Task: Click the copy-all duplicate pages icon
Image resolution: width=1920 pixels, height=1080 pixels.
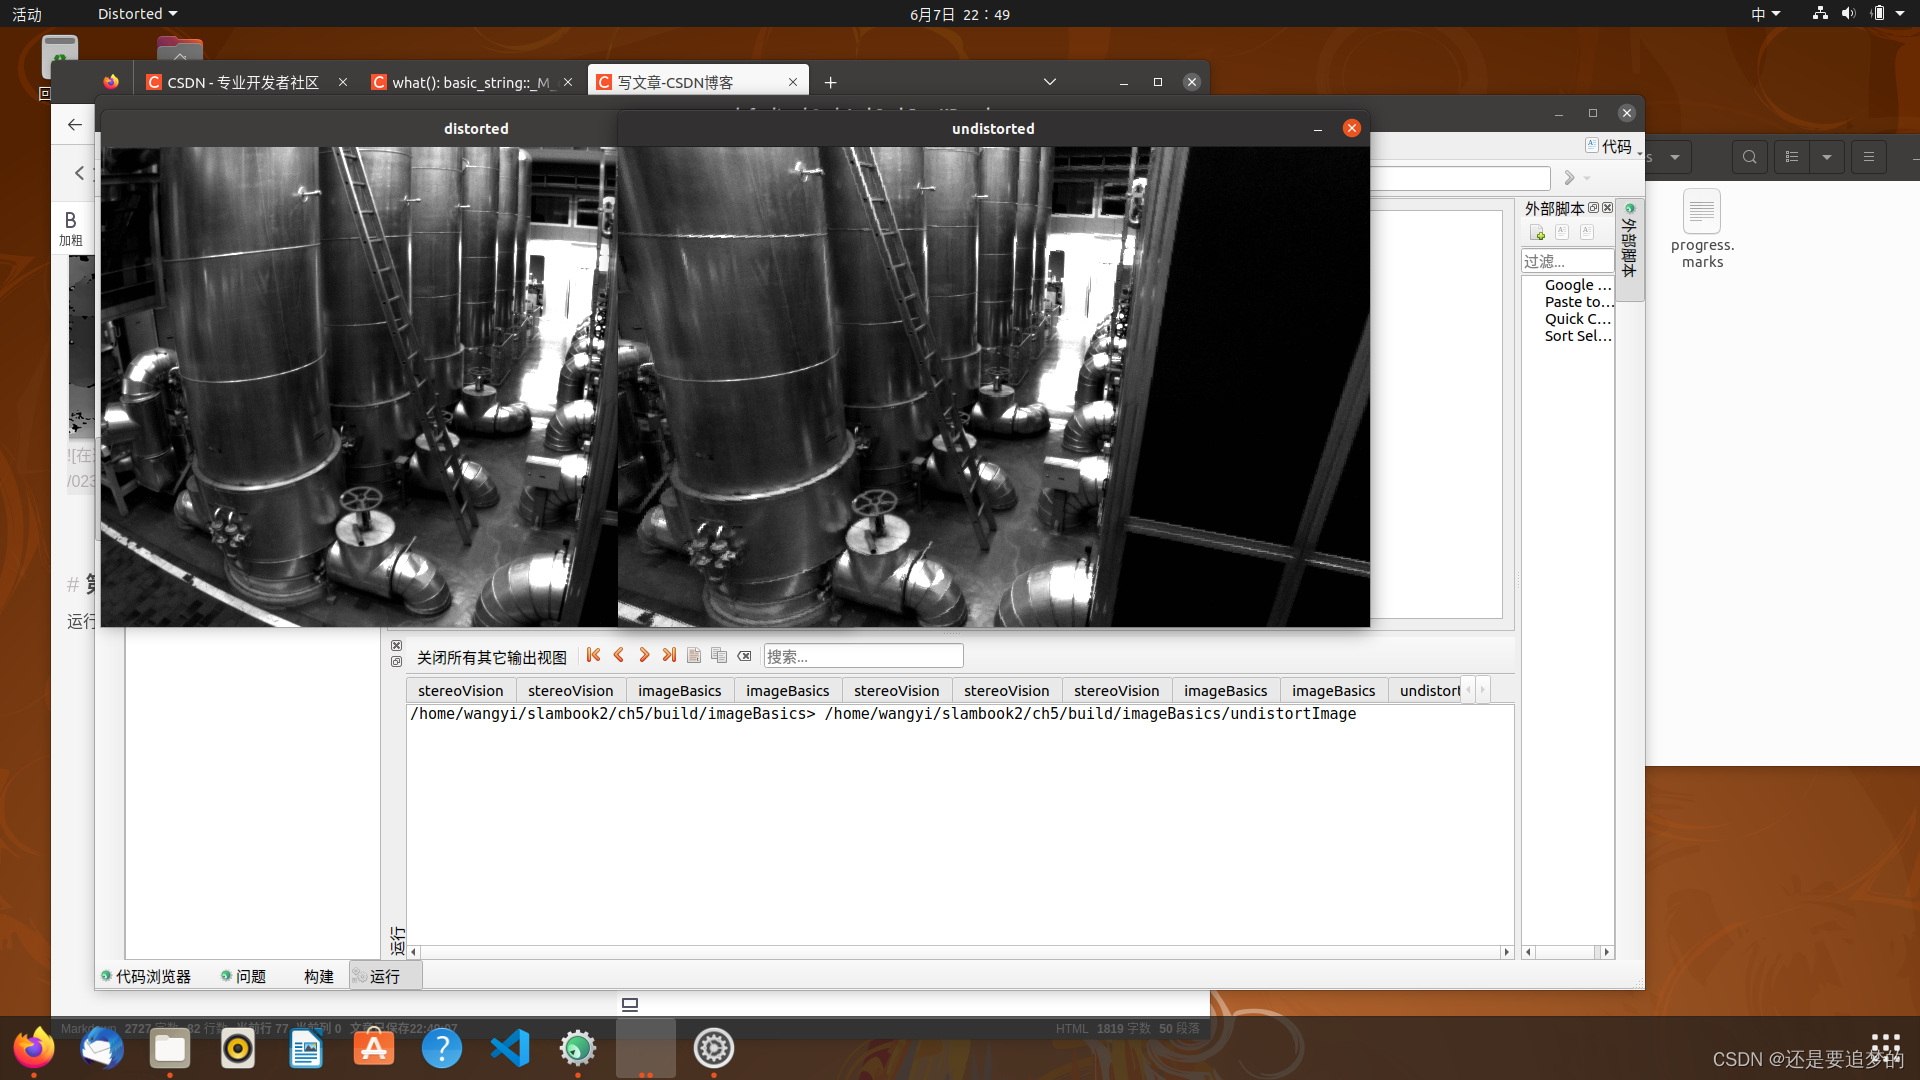Action: [x=719, y=655]
